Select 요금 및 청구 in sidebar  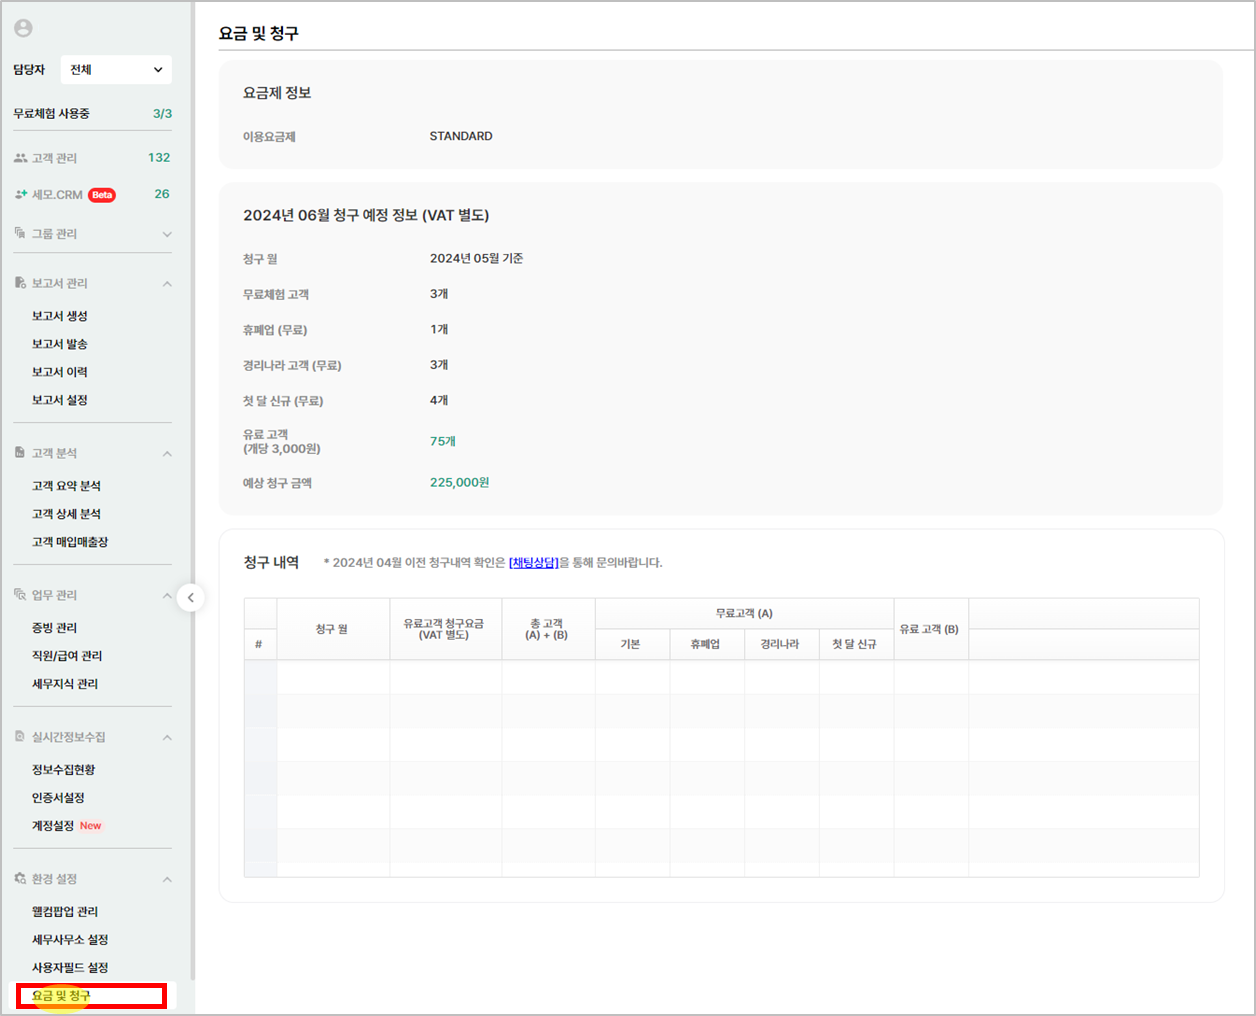62,996
